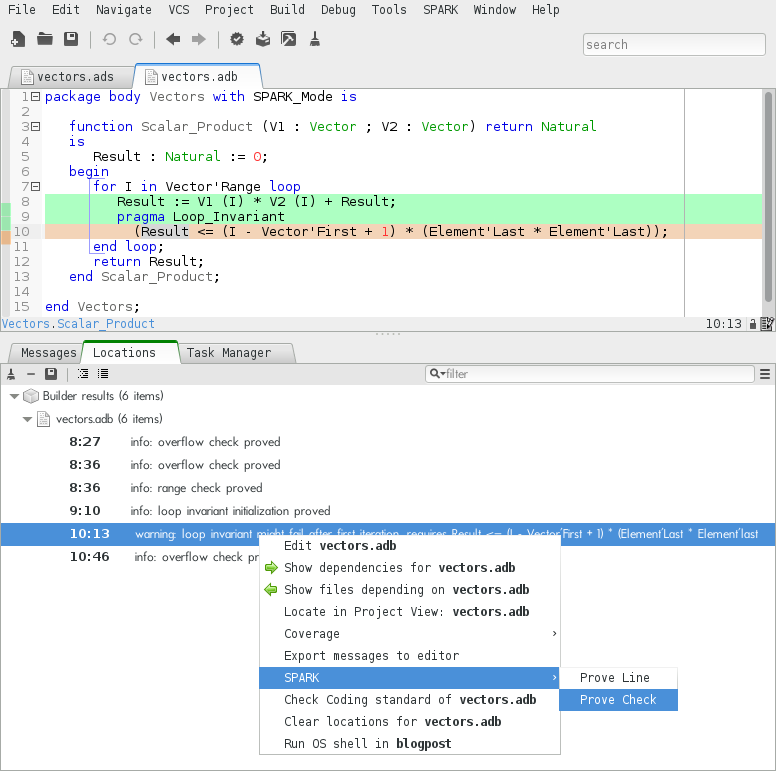Collapse the Builder results tree node

coord(14,396)
